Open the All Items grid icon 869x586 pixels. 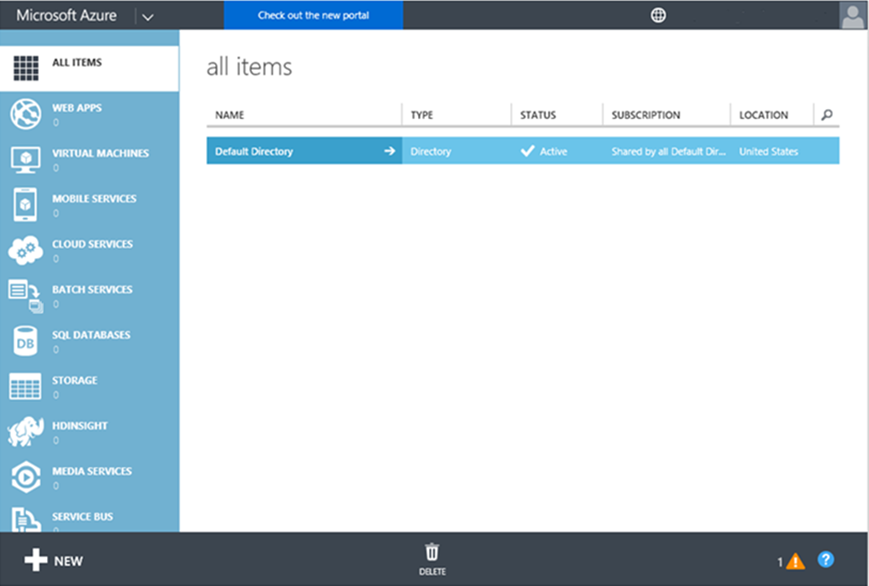tap(25, 68)
